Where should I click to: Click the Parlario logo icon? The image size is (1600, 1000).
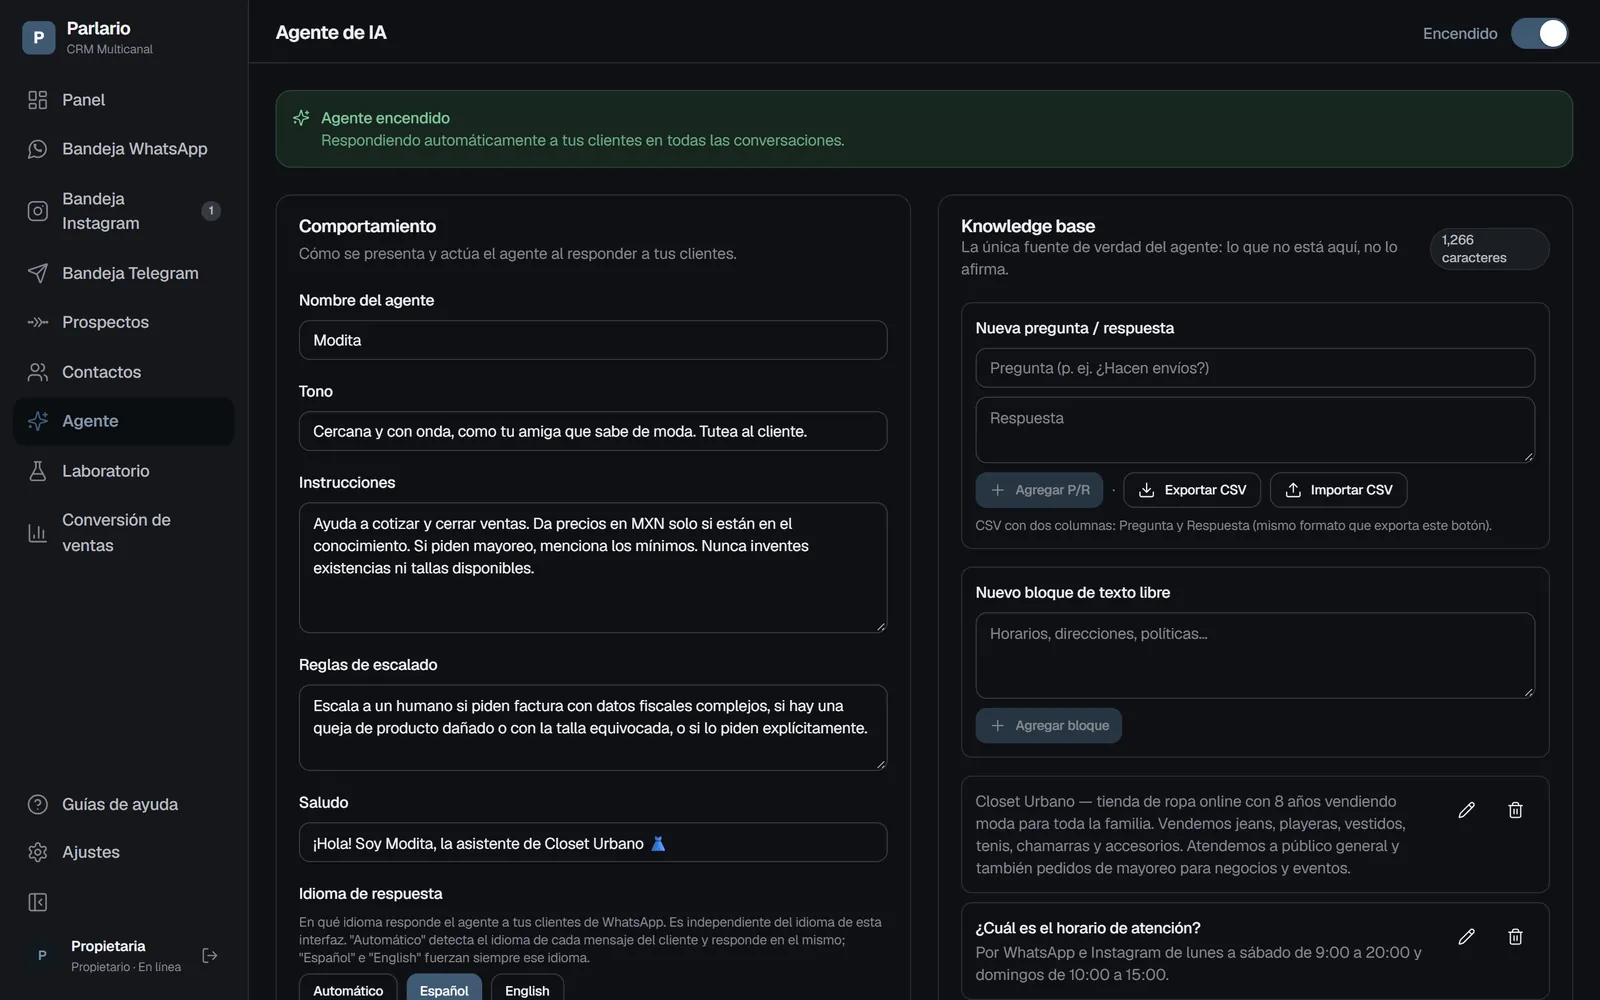point(38,37)
